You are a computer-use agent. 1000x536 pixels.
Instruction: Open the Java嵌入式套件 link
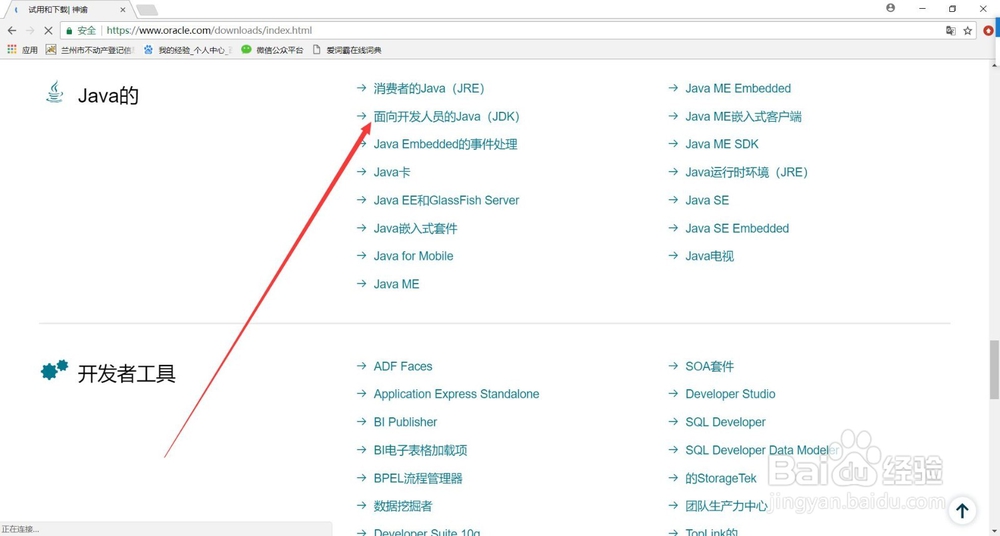pos(415,228)
